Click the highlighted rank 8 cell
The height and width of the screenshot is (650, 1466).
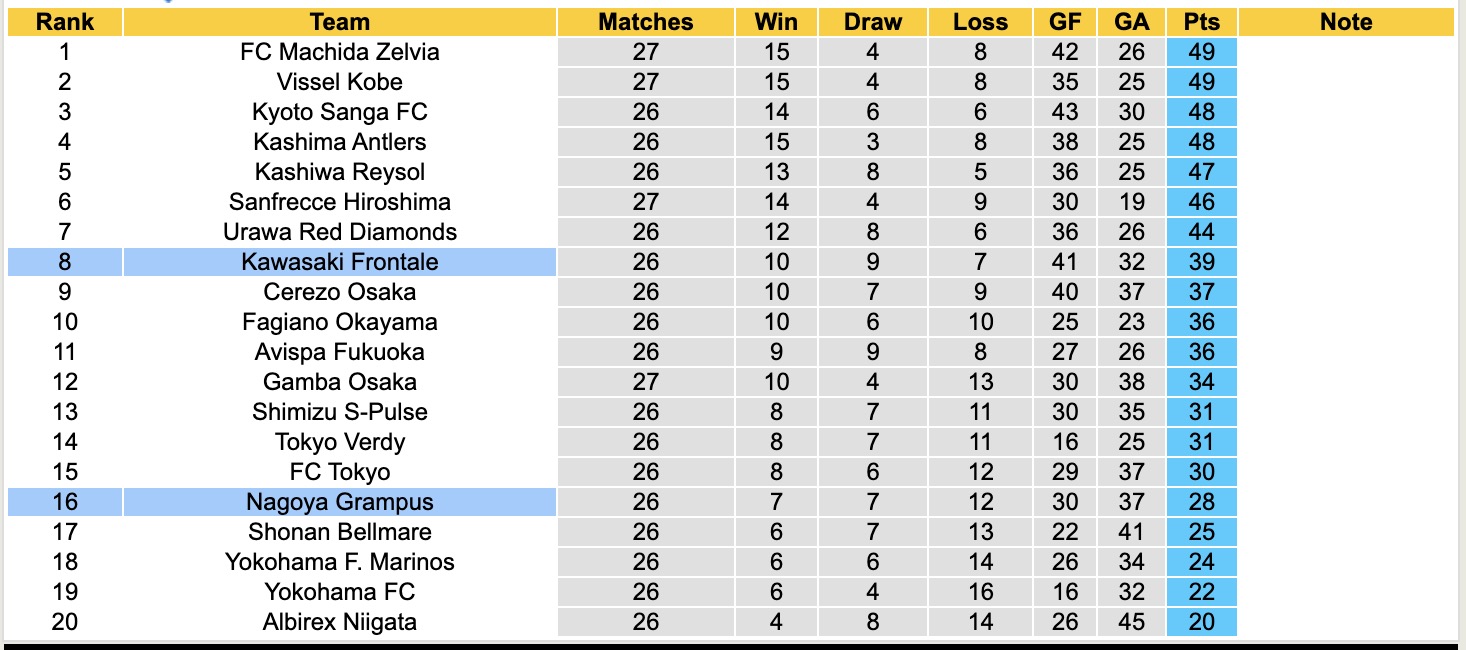64,262
